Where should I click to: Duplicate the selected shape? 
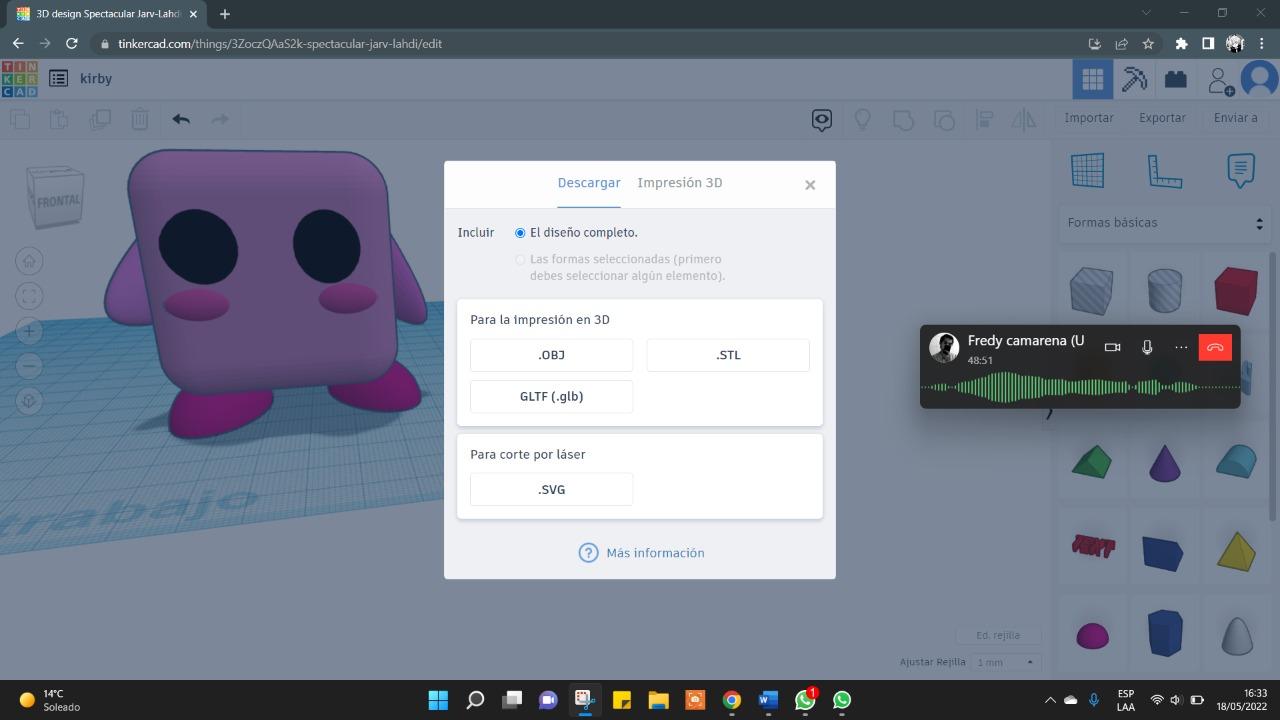pos(100,119)
